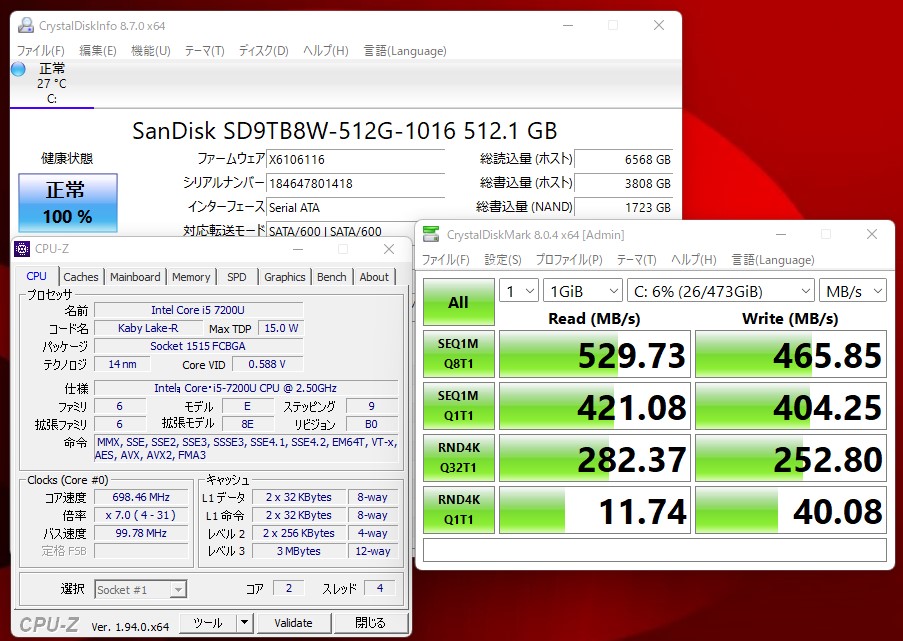This screenshot has width=903, height=641.
Task: Click the ツール button in CPU-Z
Action: [x=208, y=623]
